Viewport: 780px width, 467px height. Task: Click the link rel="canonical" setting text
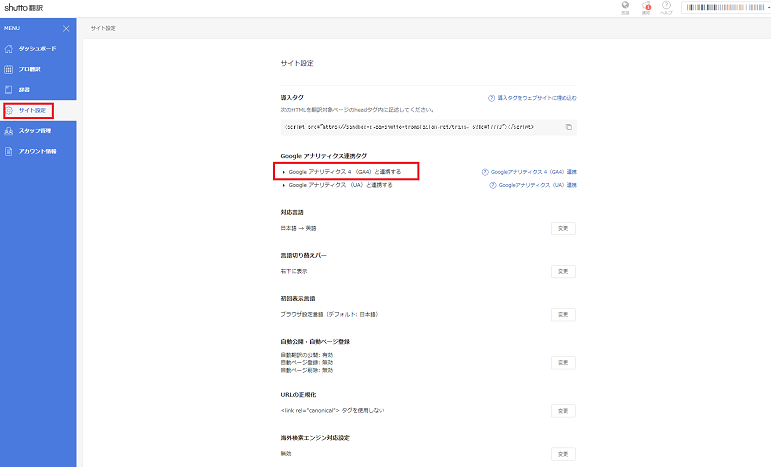point(332,410)
